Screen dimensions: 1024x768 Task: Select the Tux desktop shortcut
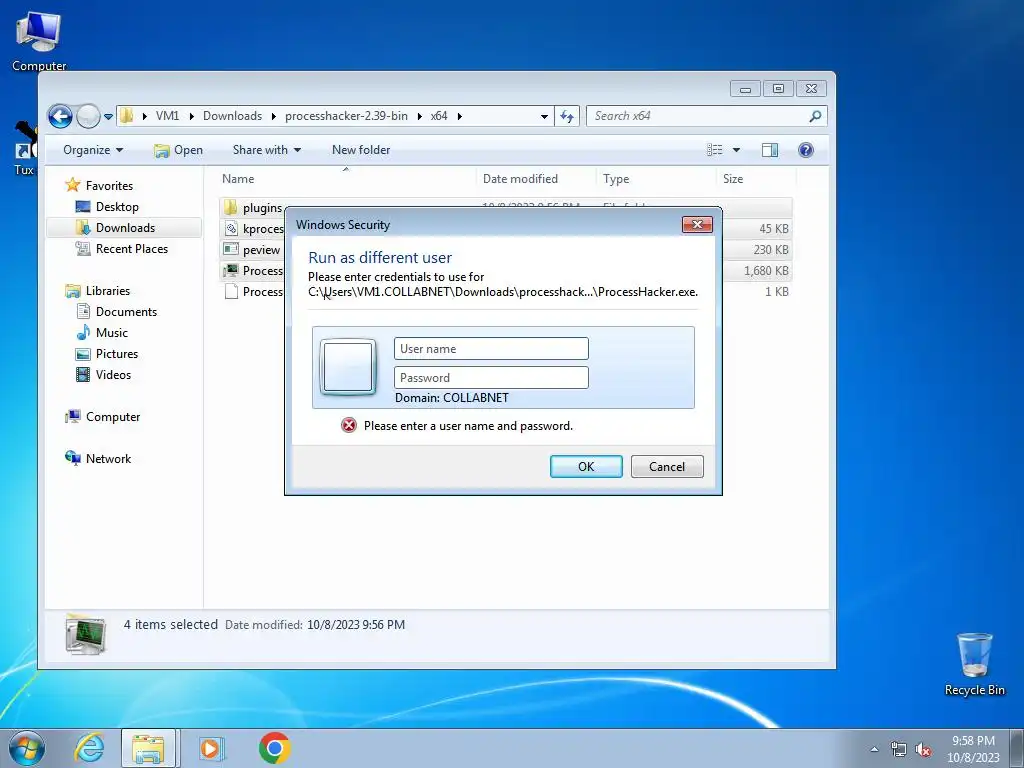coord(24,149)
